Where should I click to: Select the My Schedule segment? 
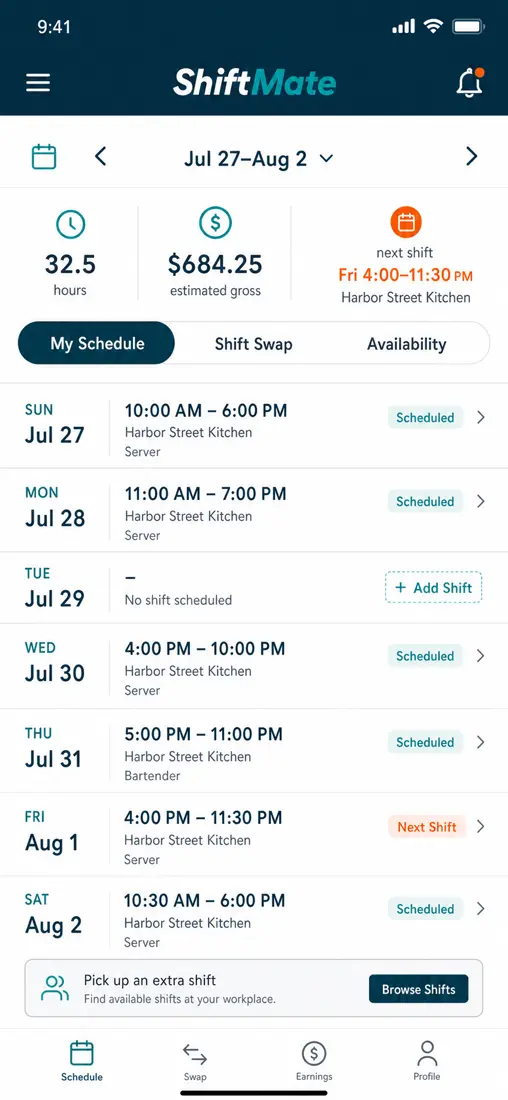point(97,343)
